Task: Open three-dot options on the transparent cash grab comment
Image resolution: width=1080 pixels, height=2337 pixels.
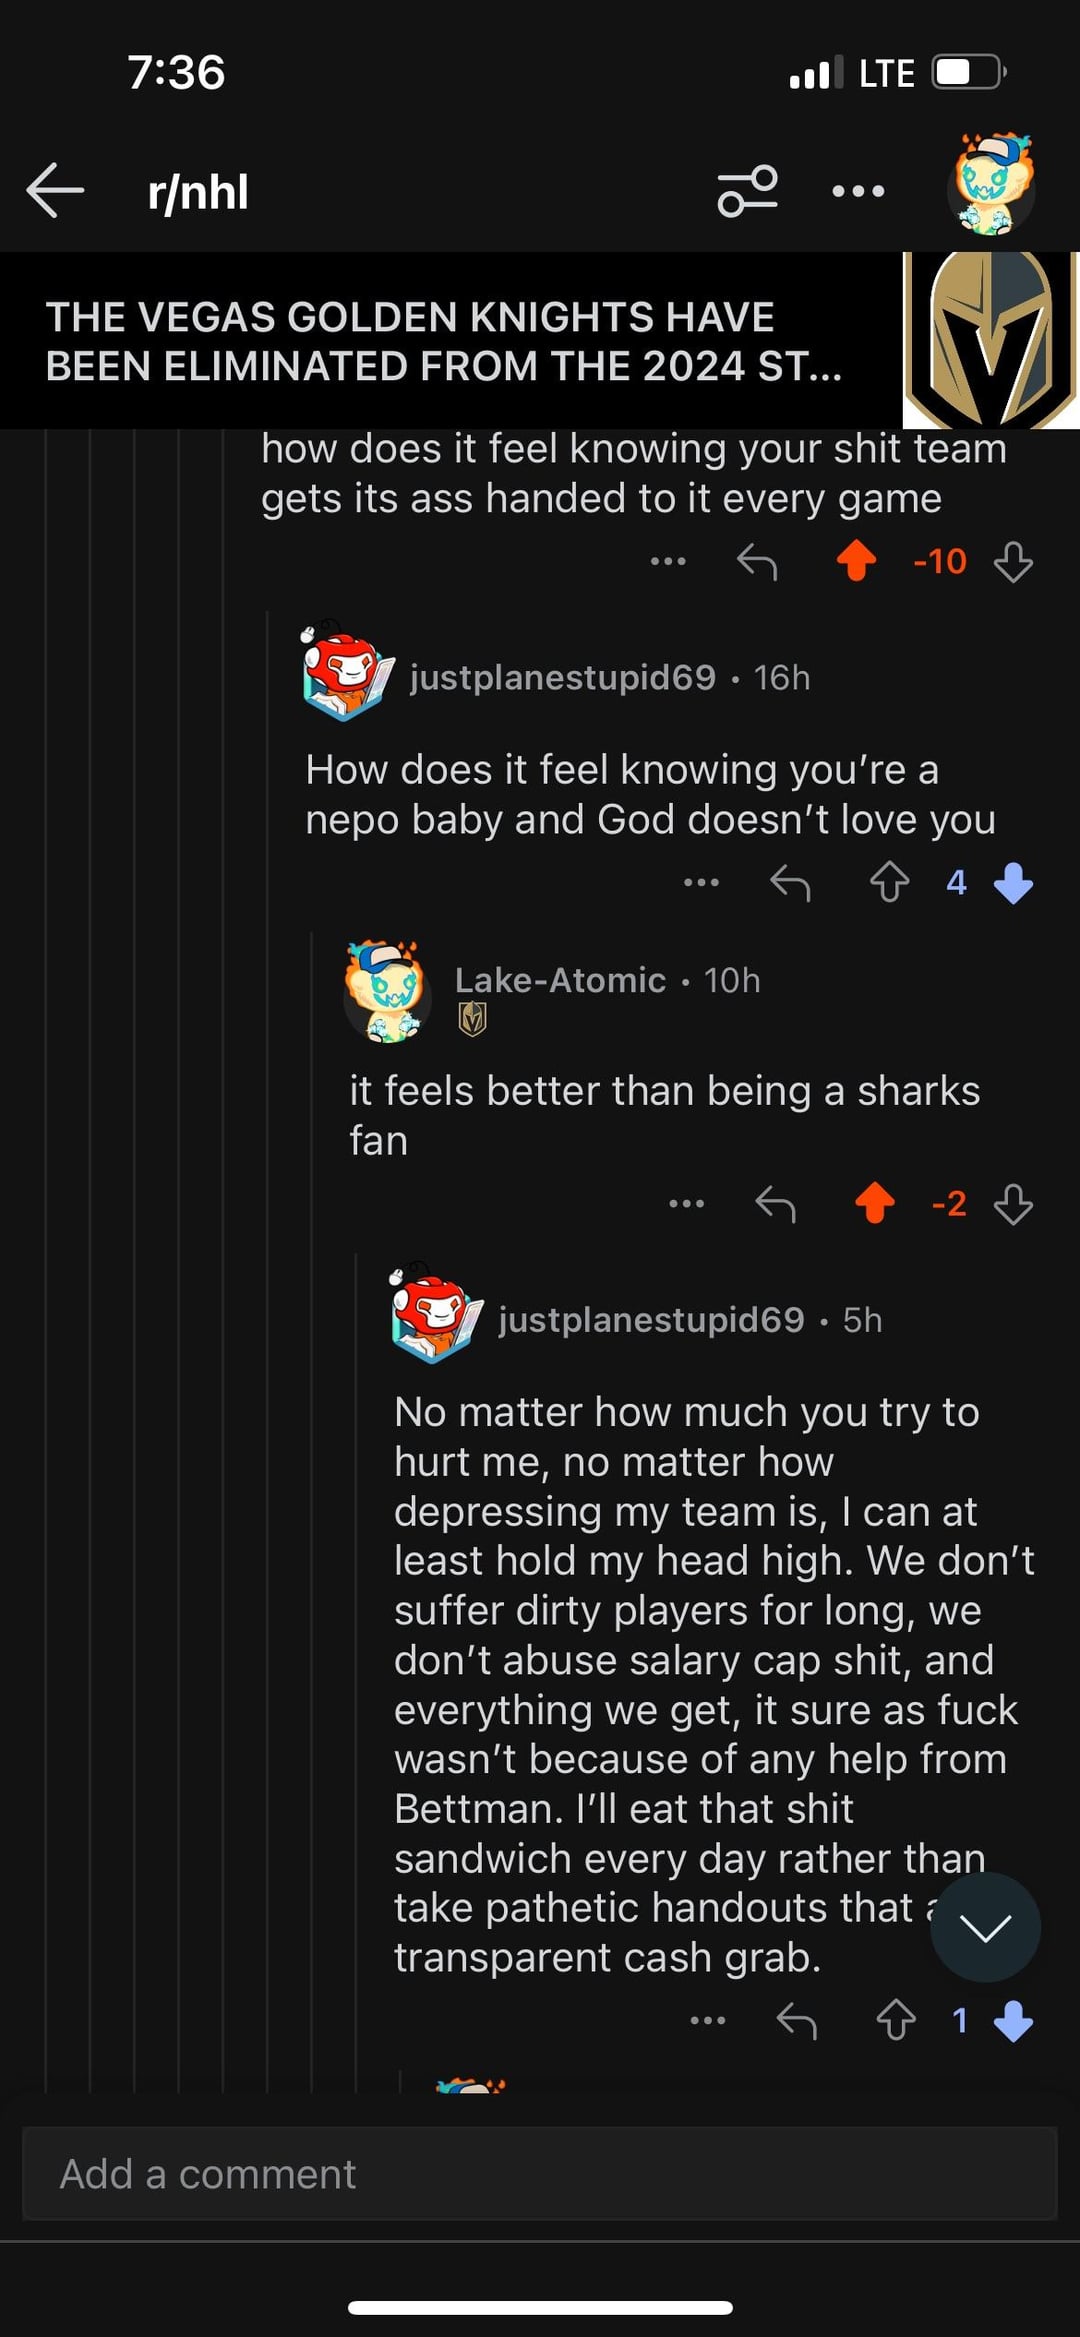Action: tap(708, 2021)
